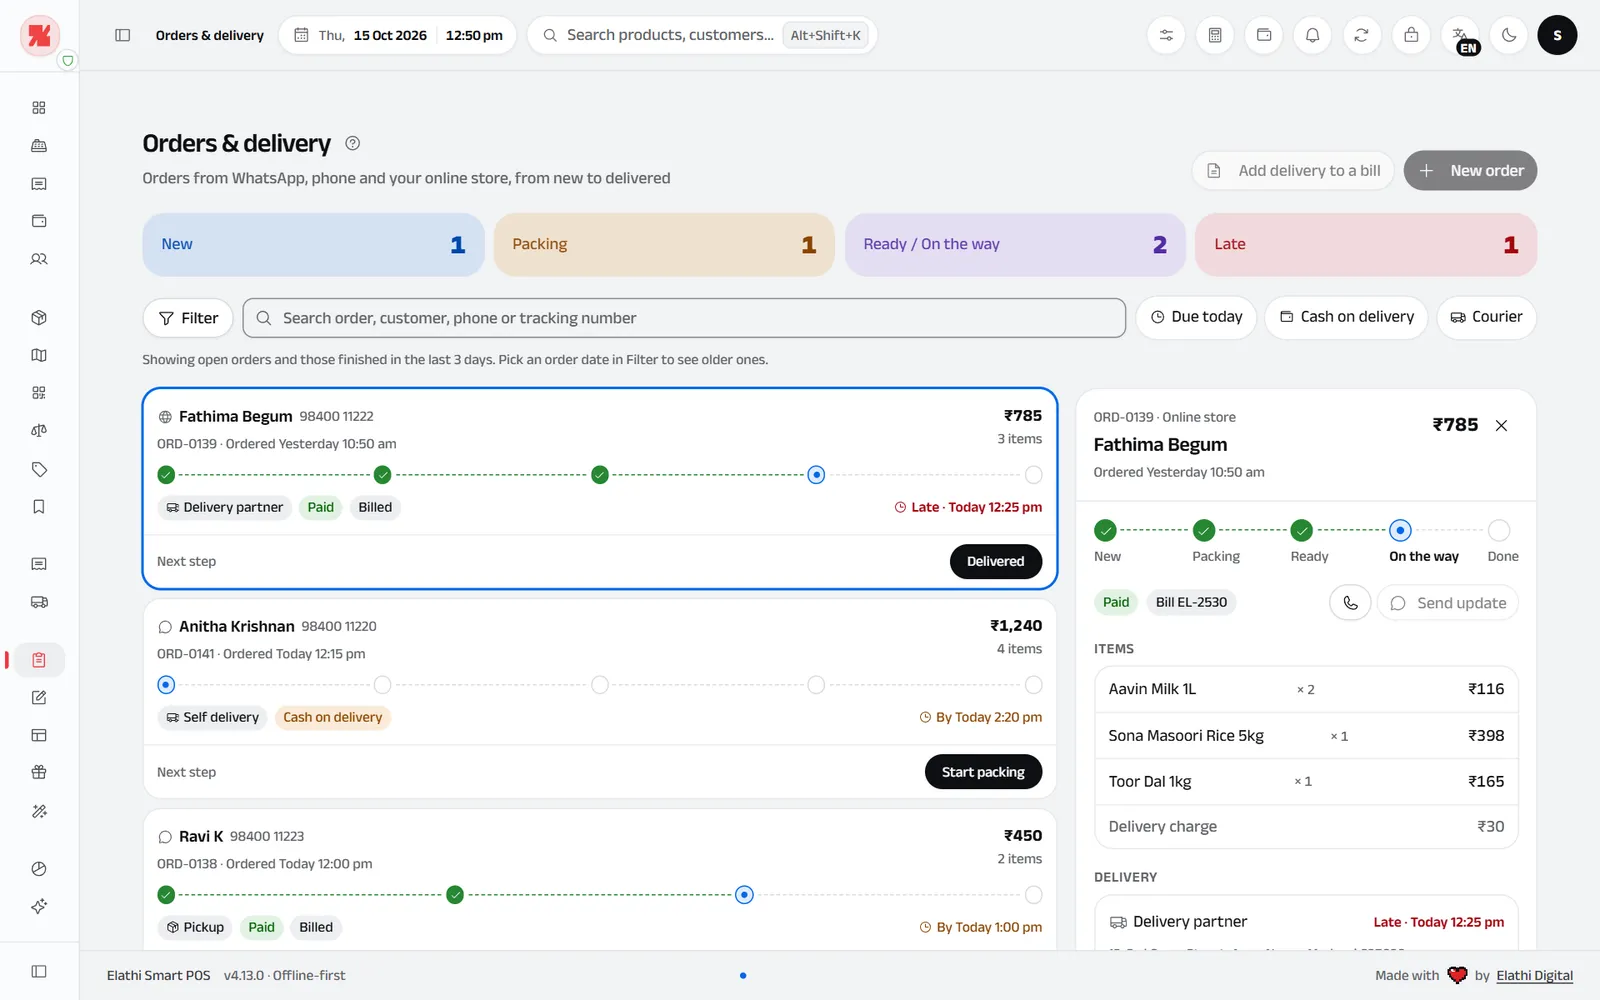Toggle the Courier filter chip
Viewport: 1600px width, 1000px height.
(1486, 317)
